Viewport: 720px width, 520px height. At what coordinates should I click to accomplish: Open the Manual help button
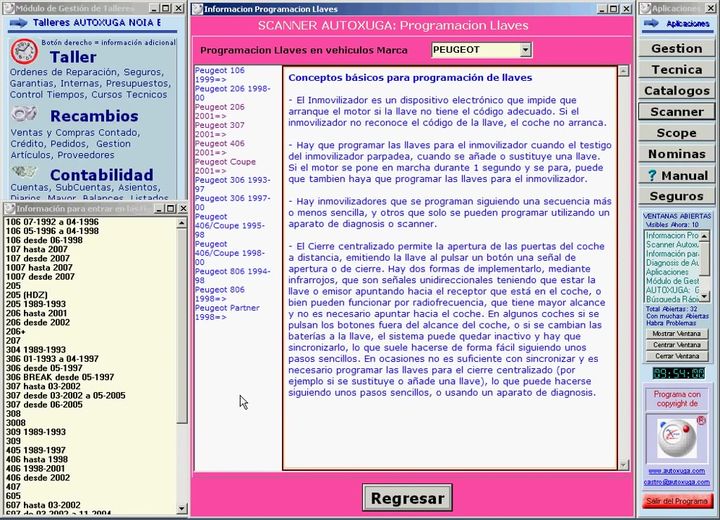coord(676,175)
